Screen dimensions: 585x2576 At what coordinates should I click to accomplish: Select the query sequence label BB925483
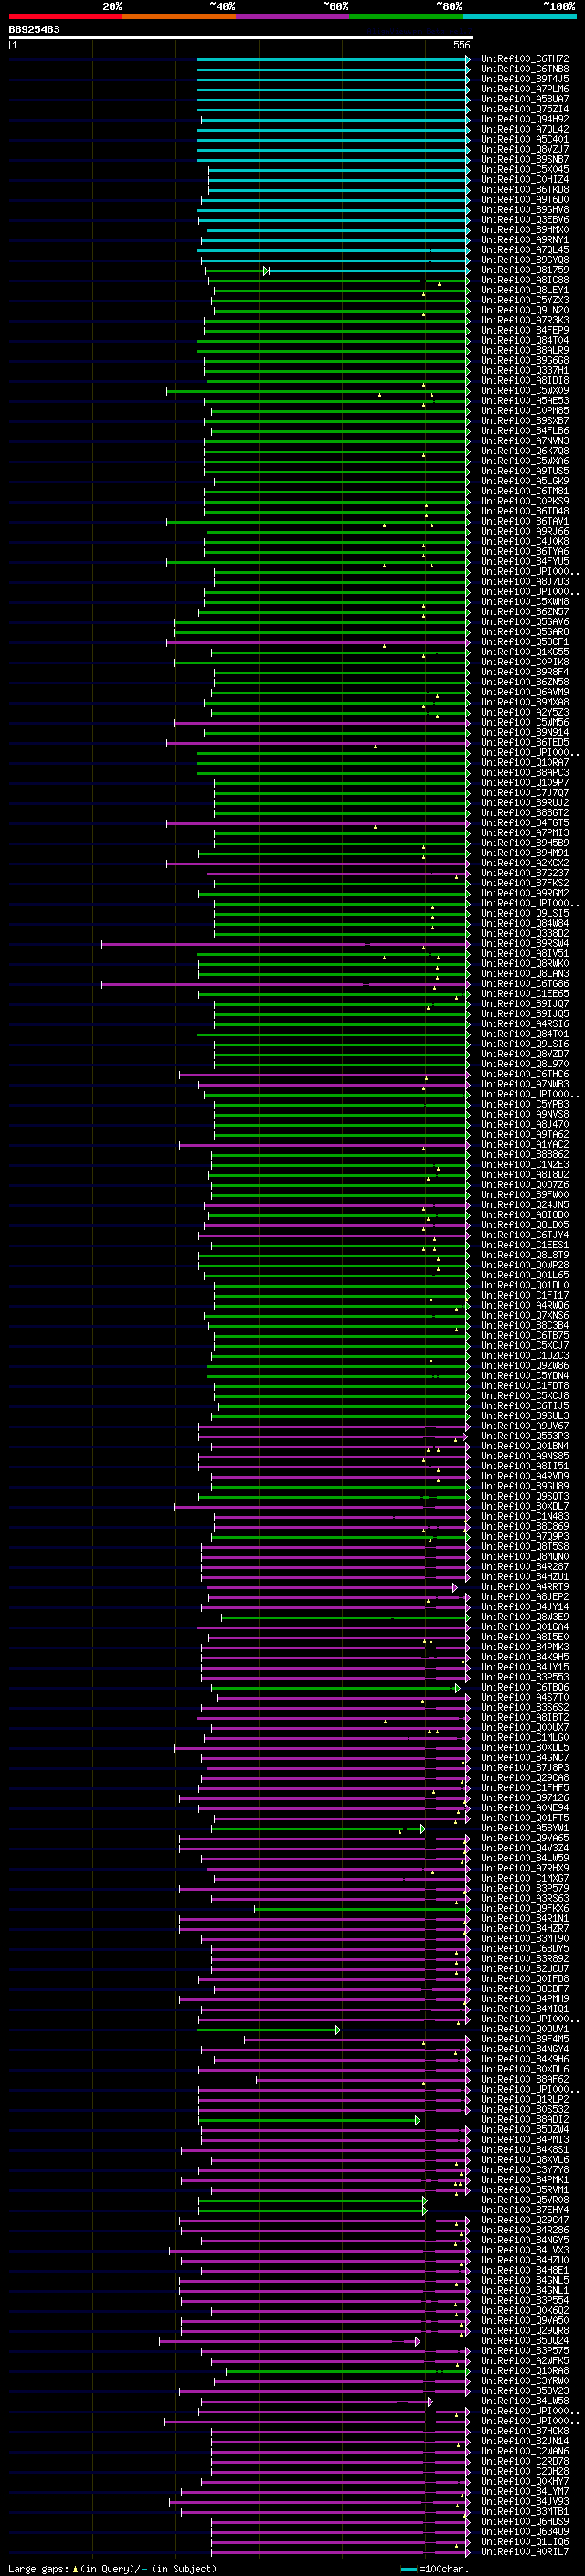(x=34, y=30)
